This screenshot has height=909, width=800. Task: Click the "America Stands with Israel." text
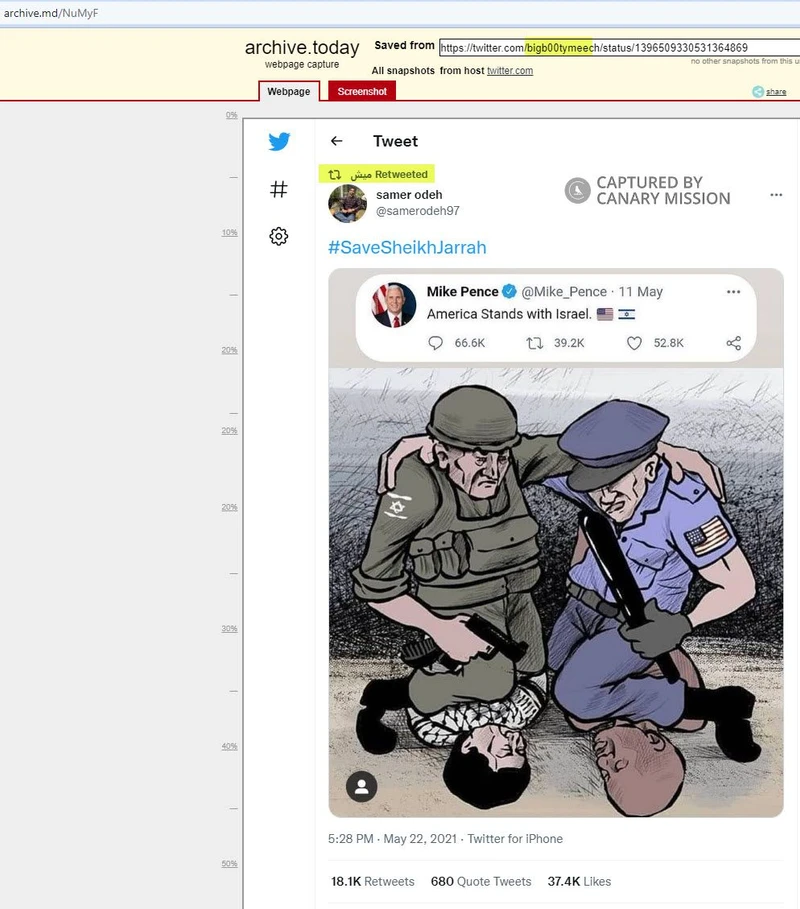(x=509, y=314)
